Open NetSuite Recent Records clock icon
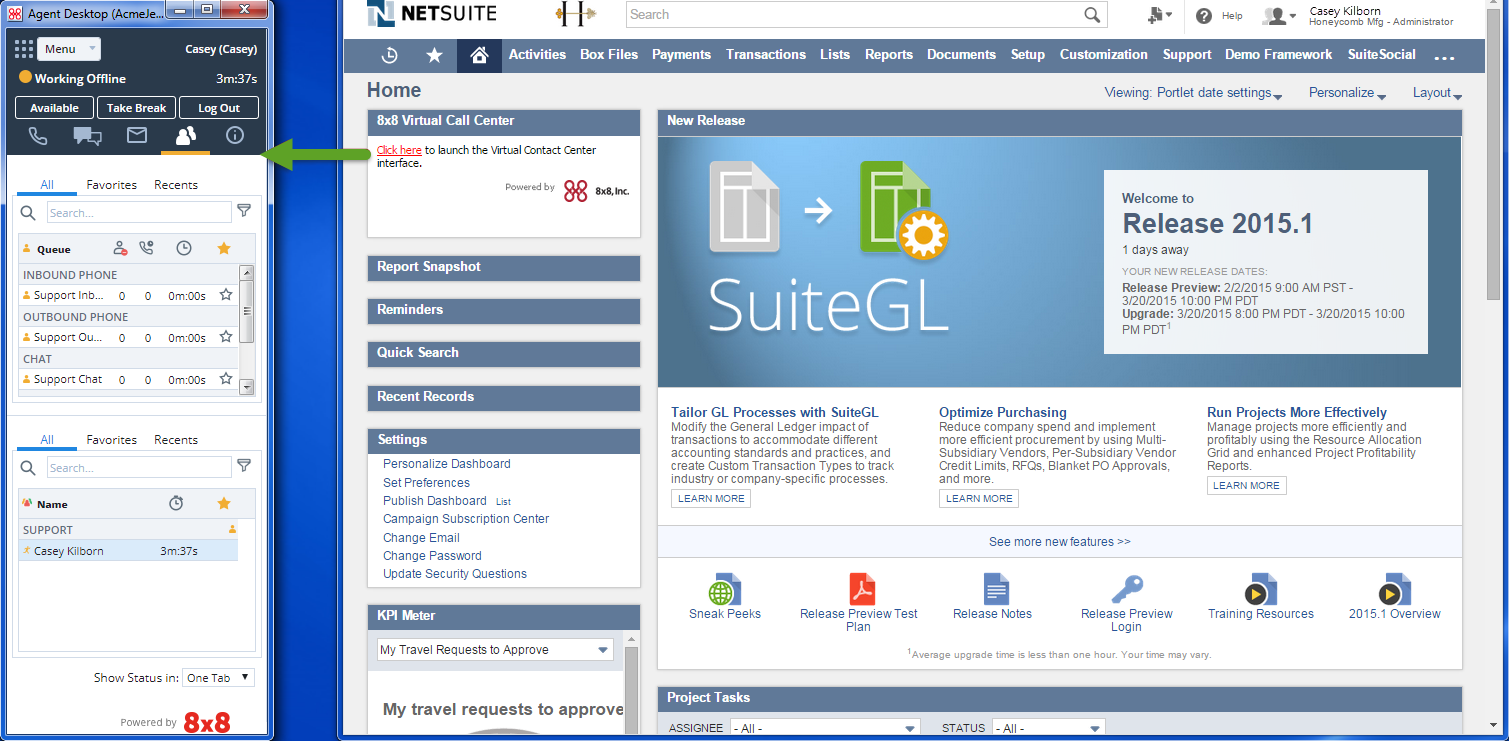Screen dimensions: 1509x741 click(x=390, y=55)
